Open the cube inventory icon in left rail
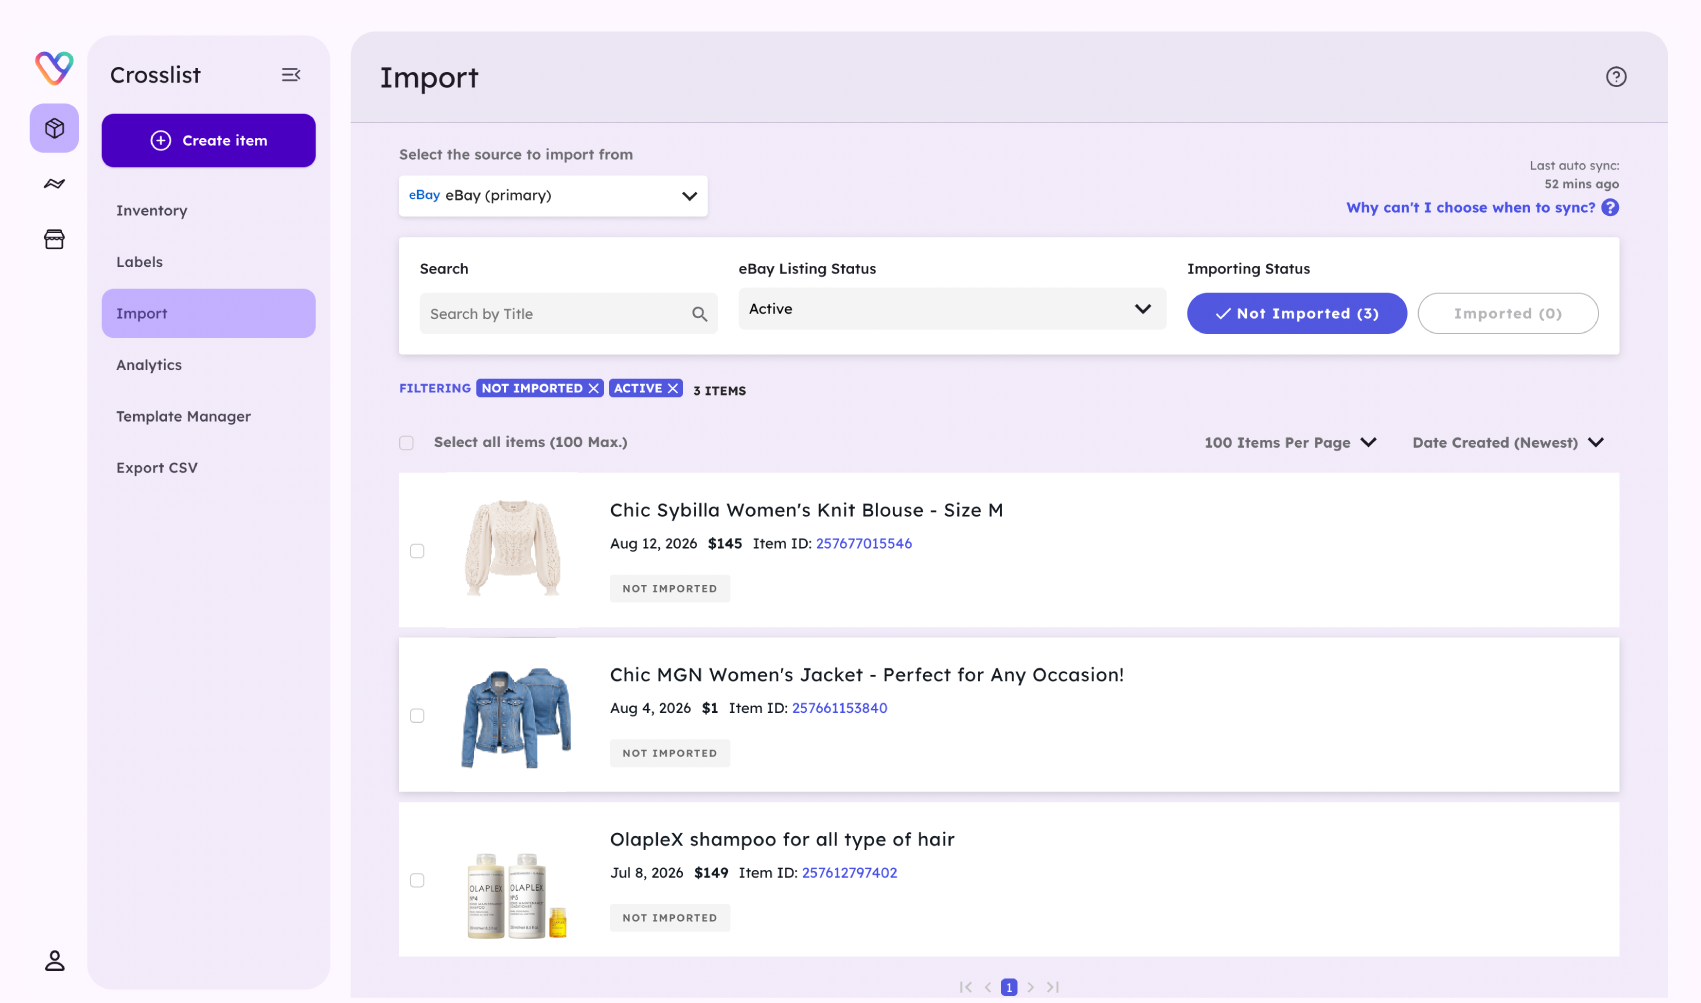Viewport: 1701px width, 1003px height. tap(54, 128)
